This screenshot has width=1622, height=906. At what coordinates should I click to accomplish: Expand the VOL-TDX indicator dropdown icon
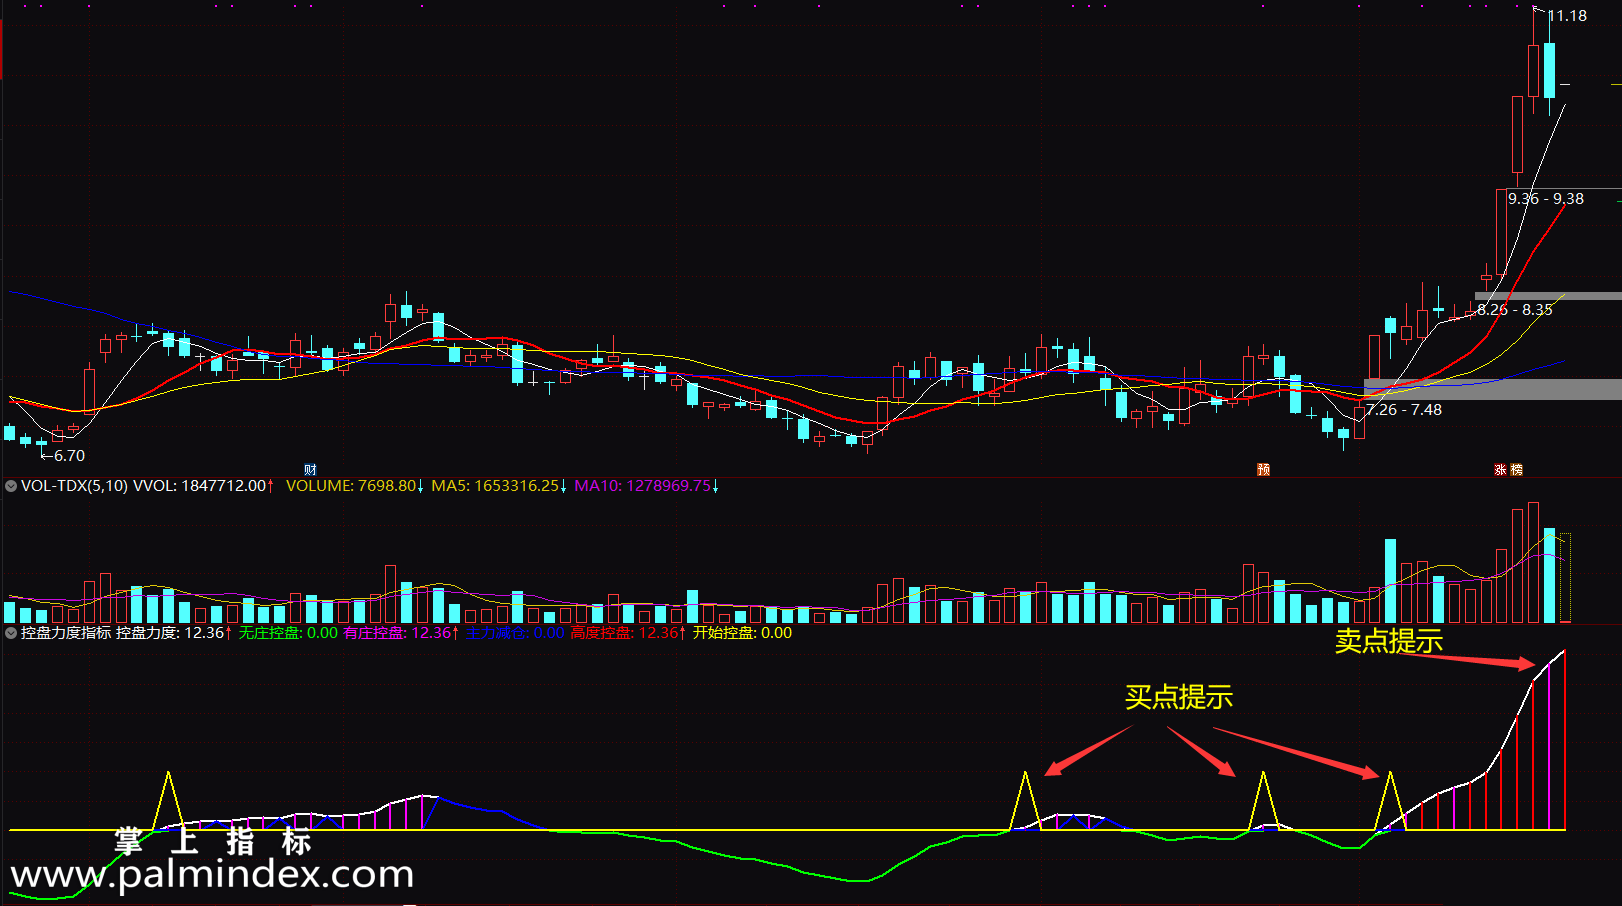click(11, 486)
